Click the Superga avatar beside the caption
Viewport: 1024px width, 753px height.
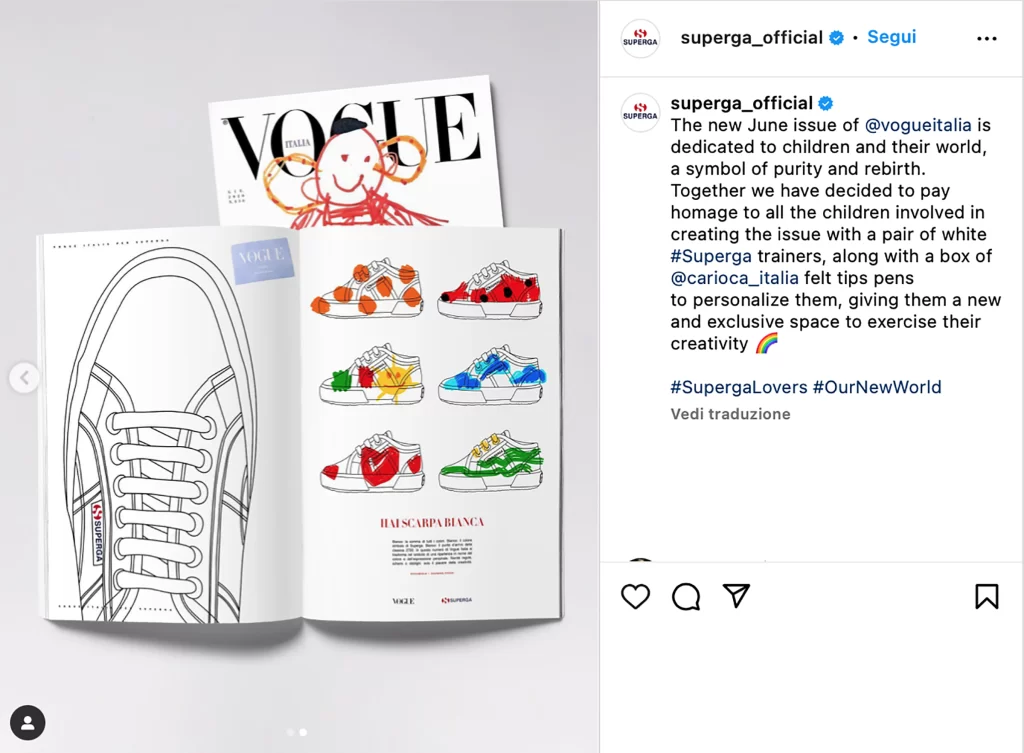tap(640, 112)
